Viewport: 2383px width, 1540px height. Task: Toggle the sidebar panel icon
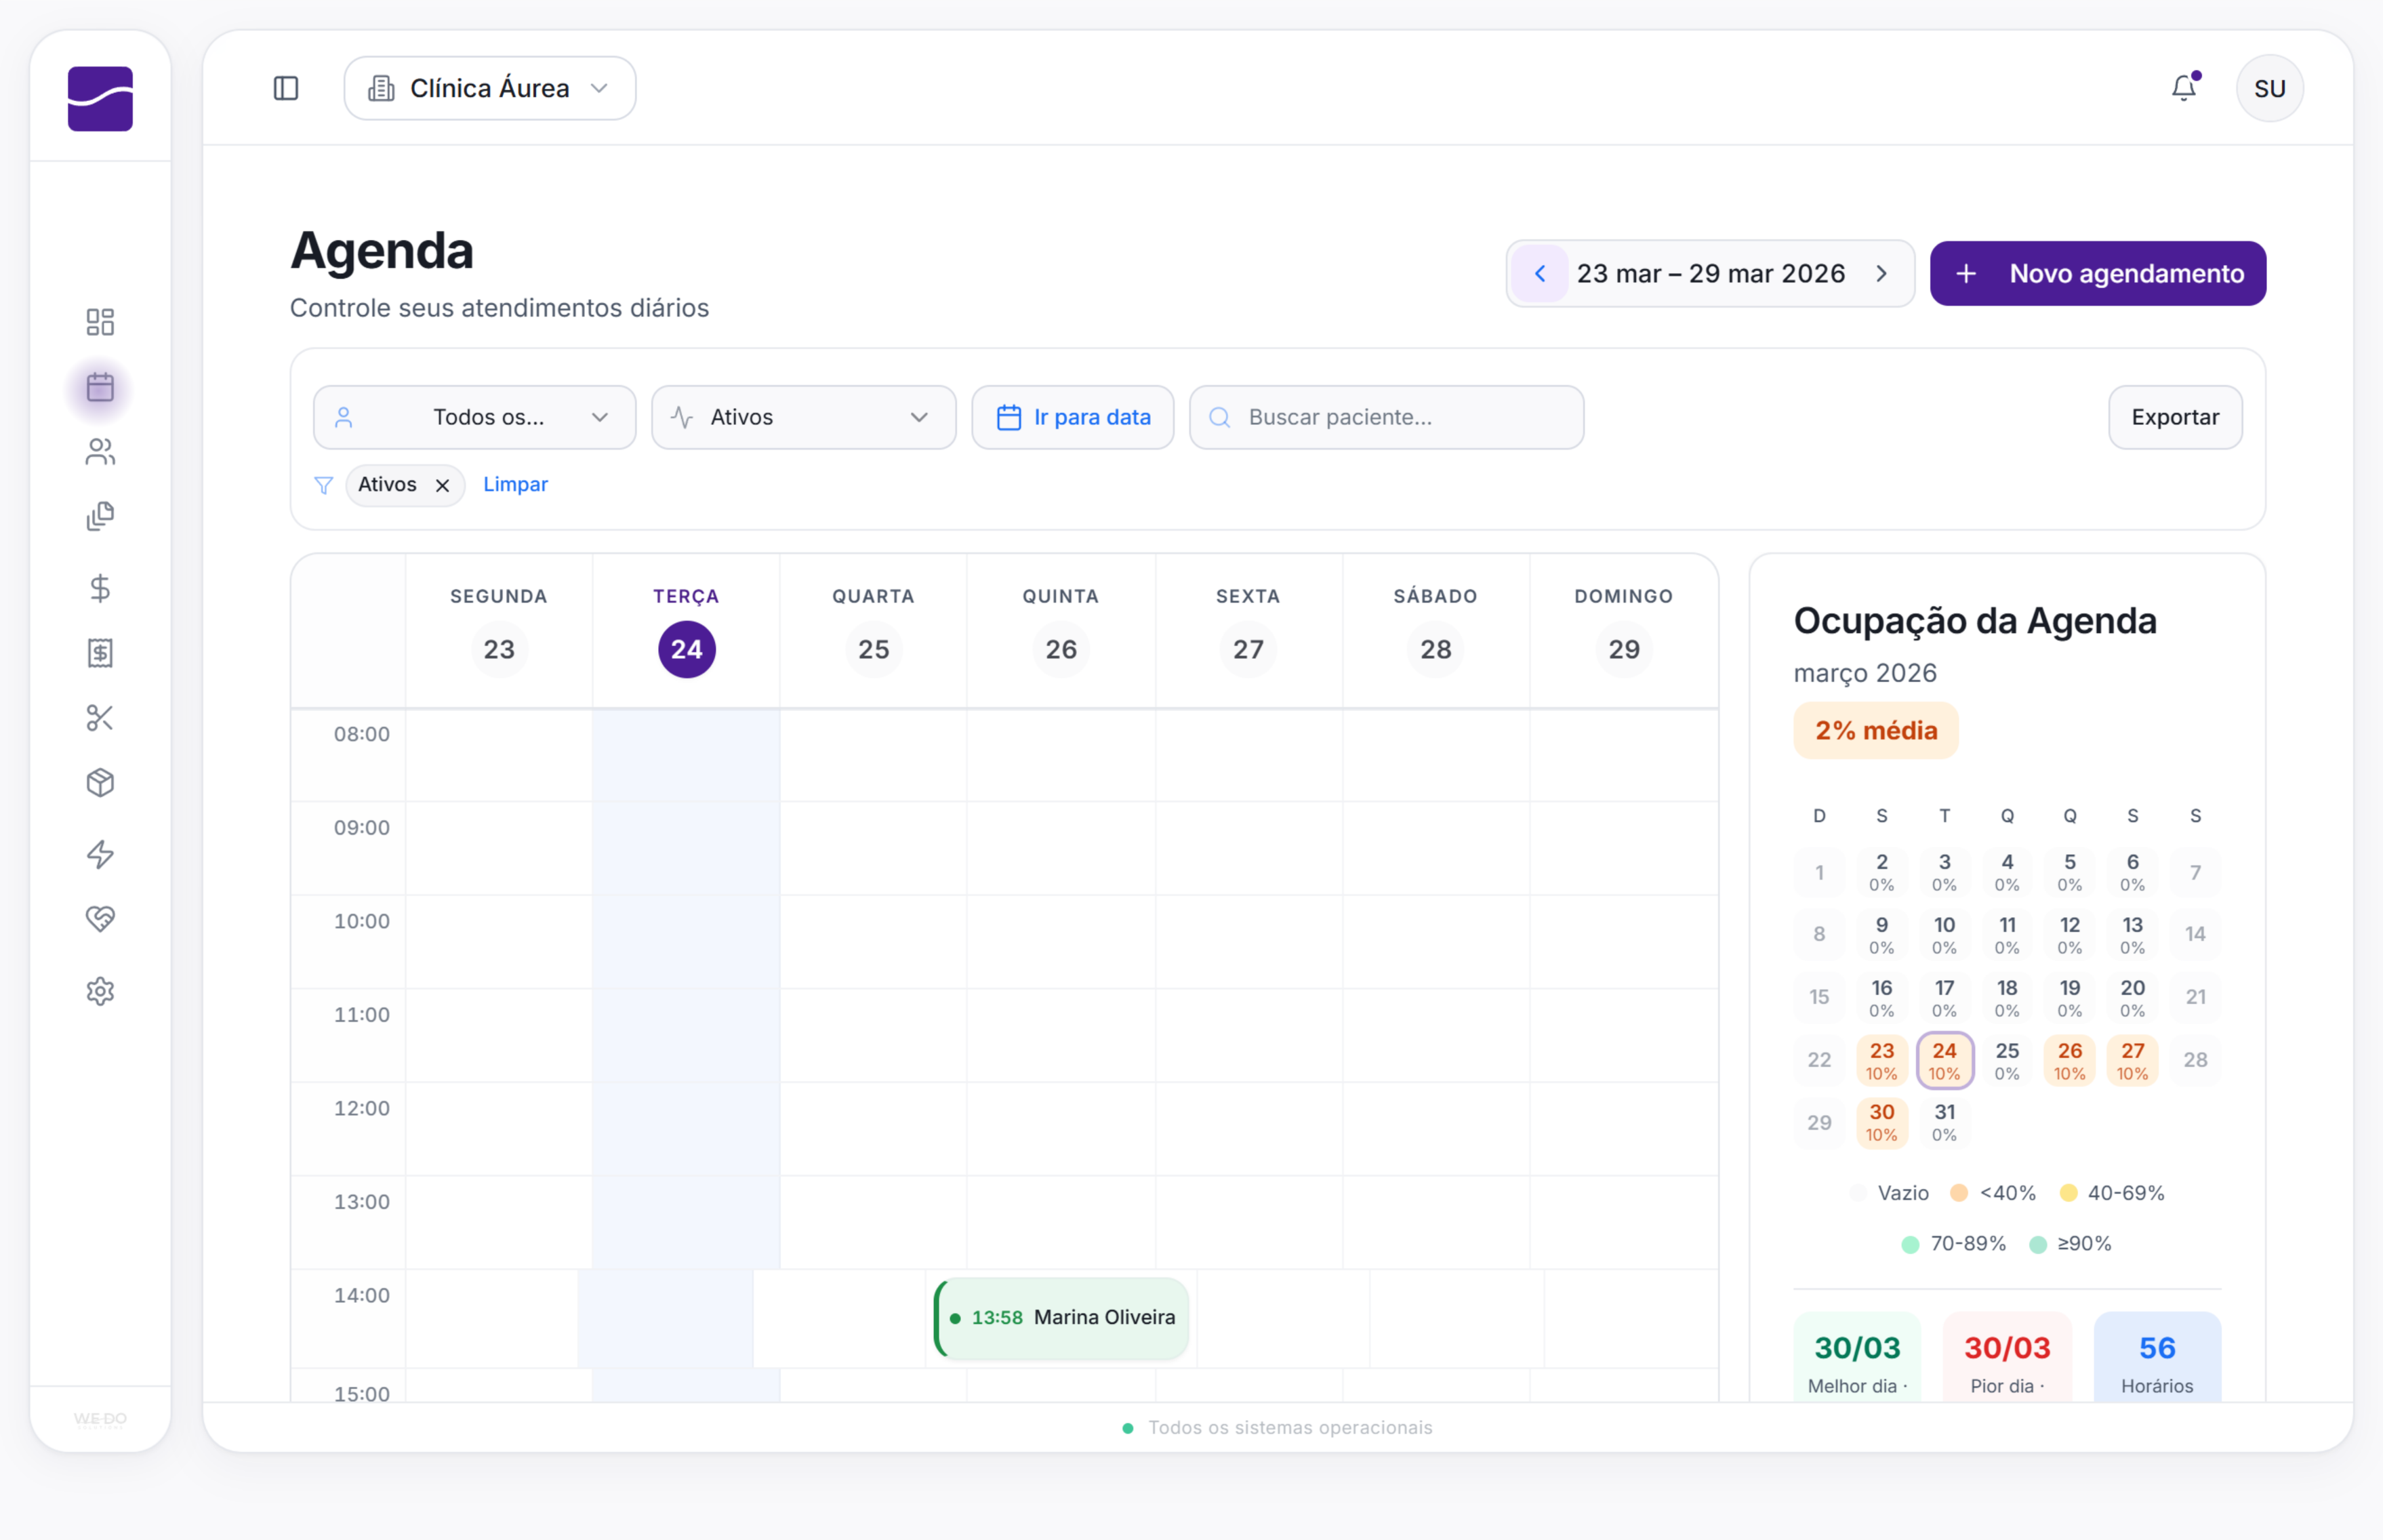286,88
